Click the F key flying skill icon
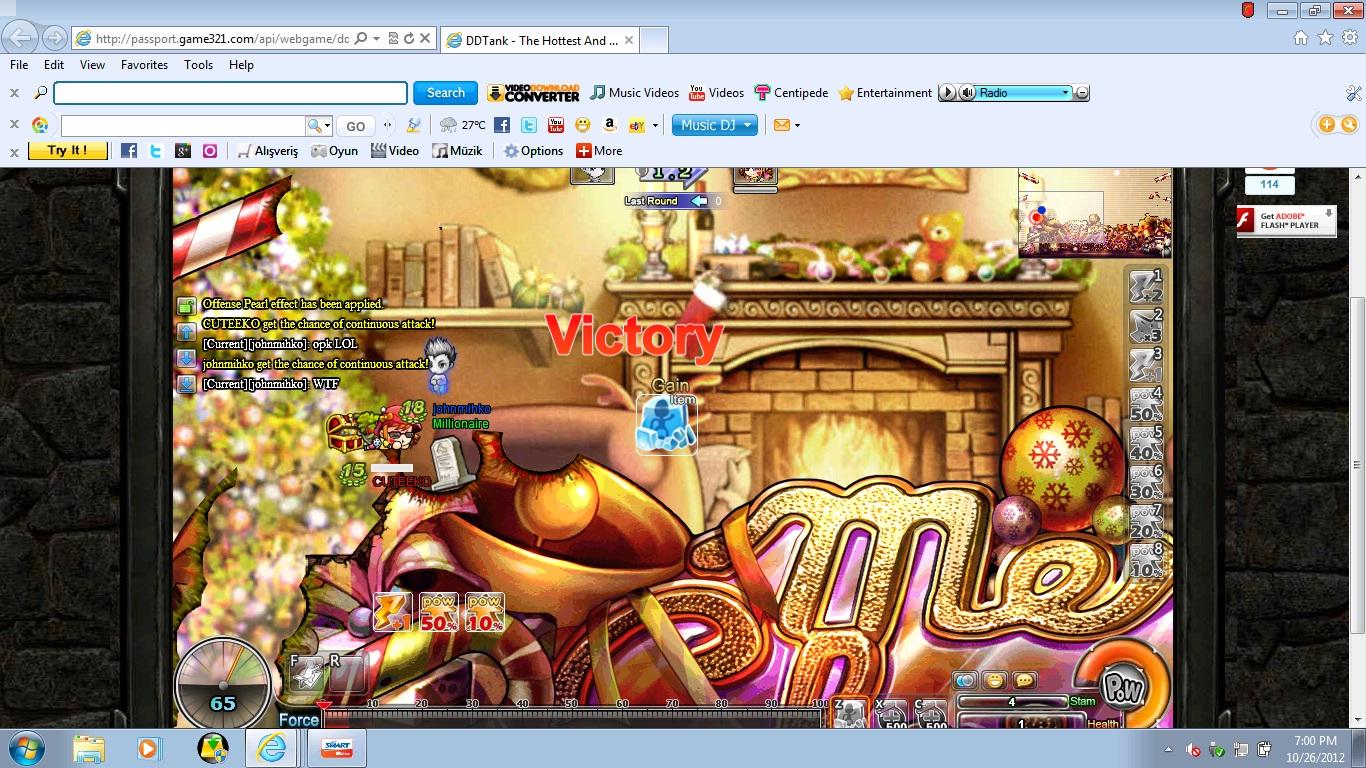The image size is (1366, 768). pyautogui.click(x=309, y=674)
